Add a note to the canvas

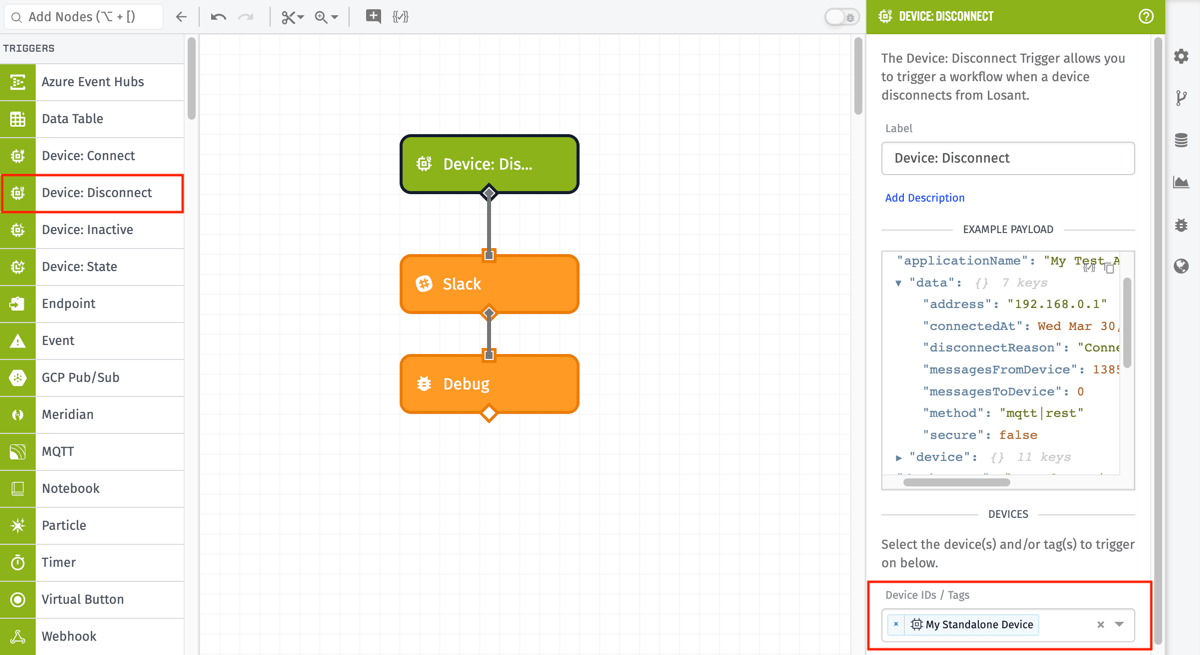(x=373, y=16)
